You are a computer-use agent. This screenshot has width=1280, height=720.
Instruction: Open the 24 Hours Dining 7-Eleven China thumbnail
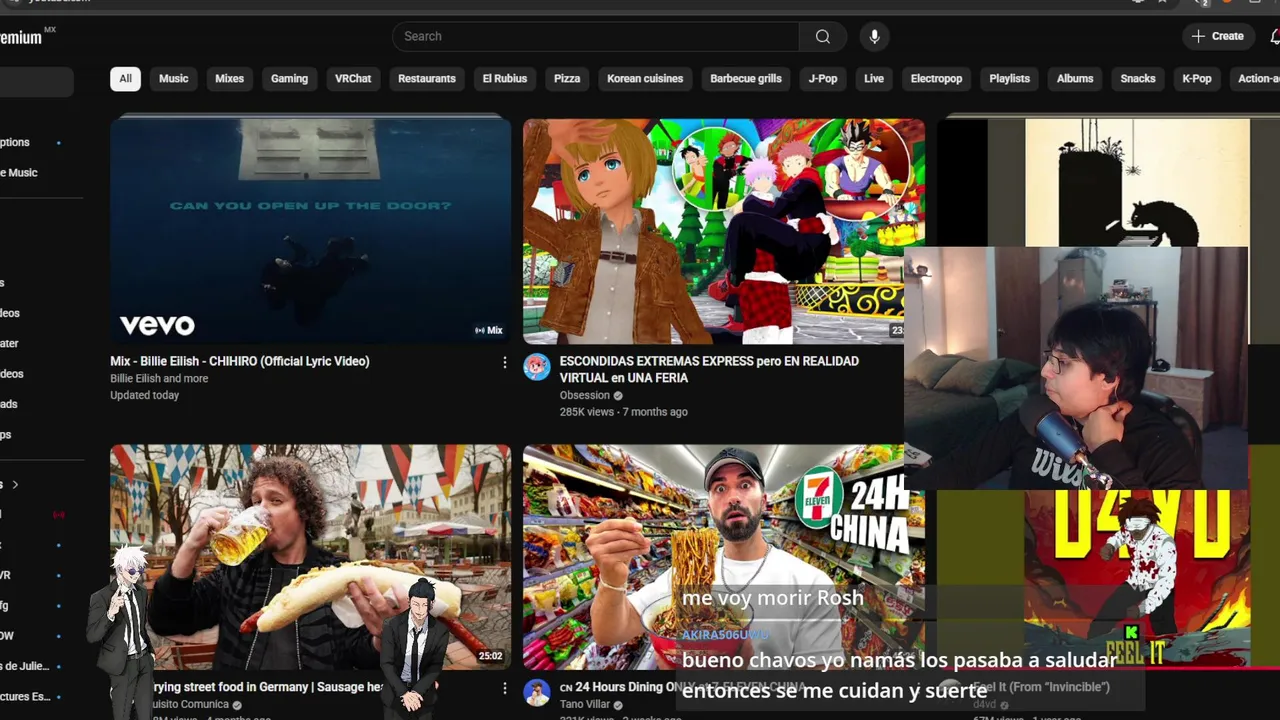pos(723,557)
